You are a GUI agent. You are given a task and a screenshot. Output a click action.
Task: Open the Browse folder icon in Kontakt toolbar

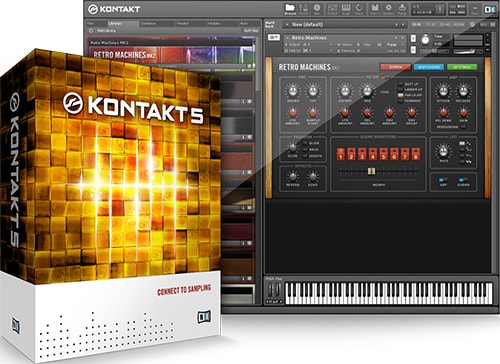click(x=290, y=8)
